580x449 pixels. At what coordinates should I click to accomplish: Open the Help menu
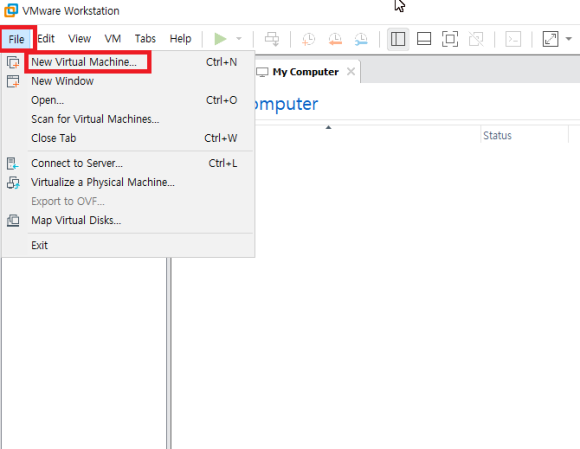181,38
